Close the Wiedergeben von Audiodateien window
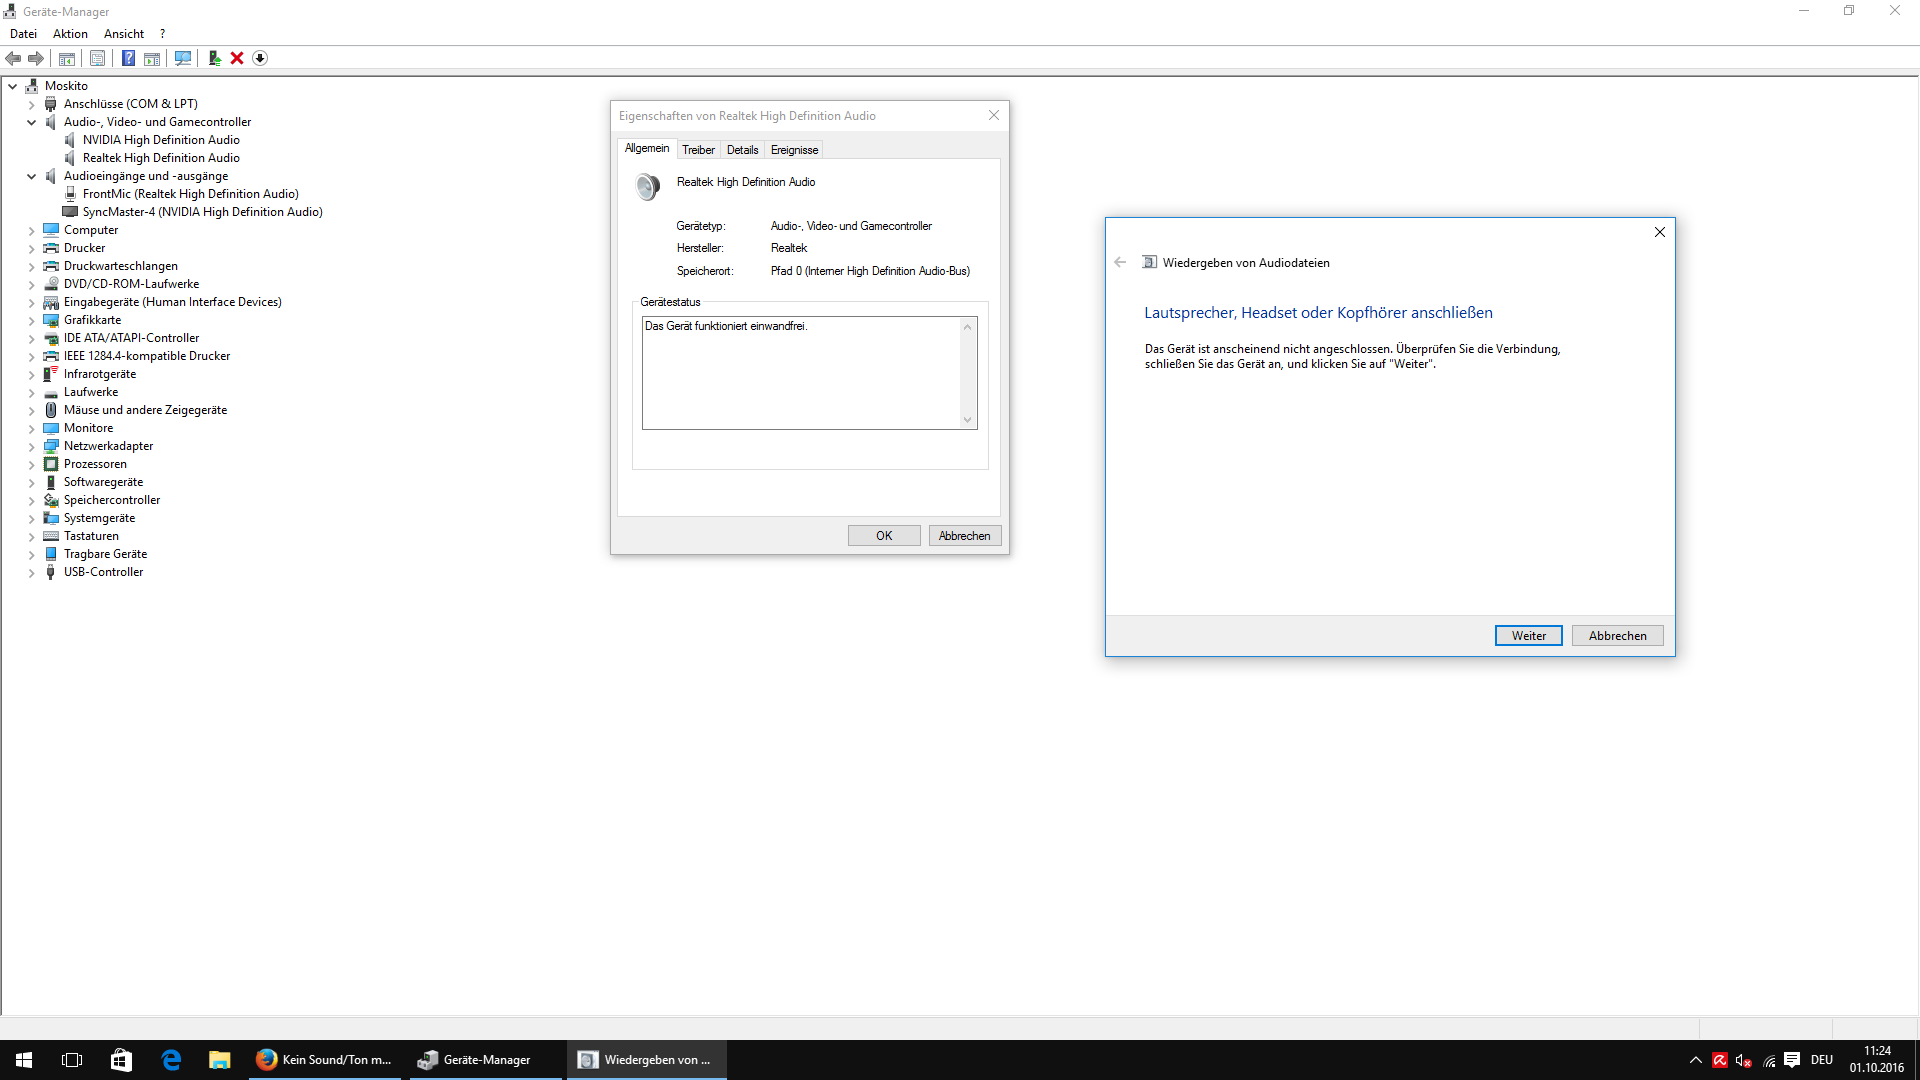This screenshot has height=1080, width=1920. tap(1660, 232)
